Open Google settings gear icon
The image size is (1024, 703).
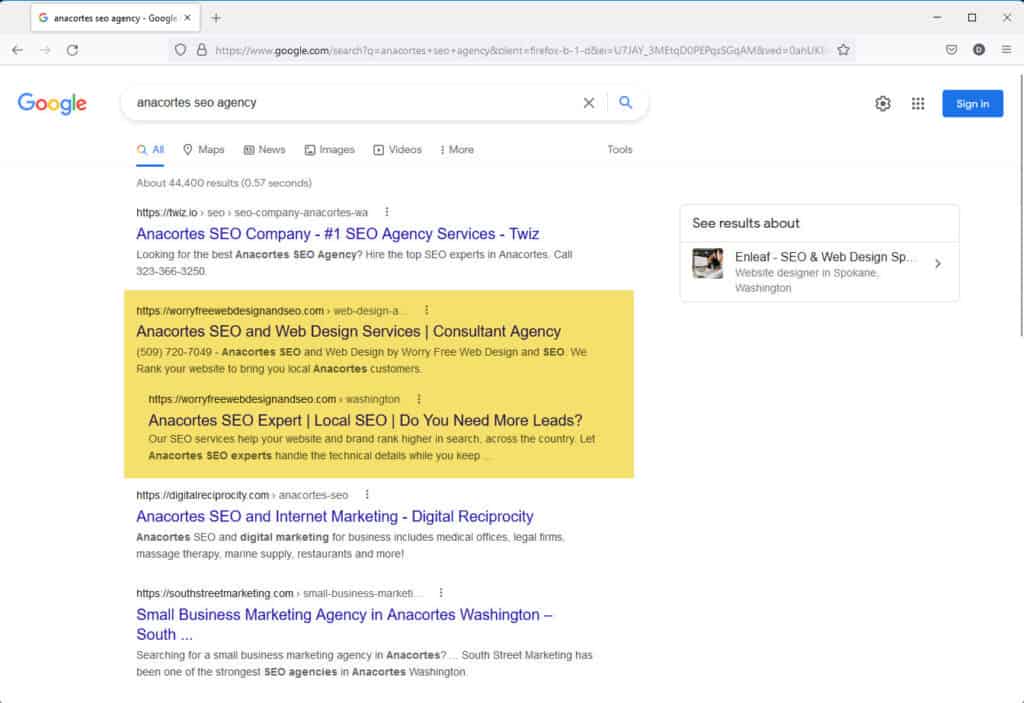(x=883, y=103)
